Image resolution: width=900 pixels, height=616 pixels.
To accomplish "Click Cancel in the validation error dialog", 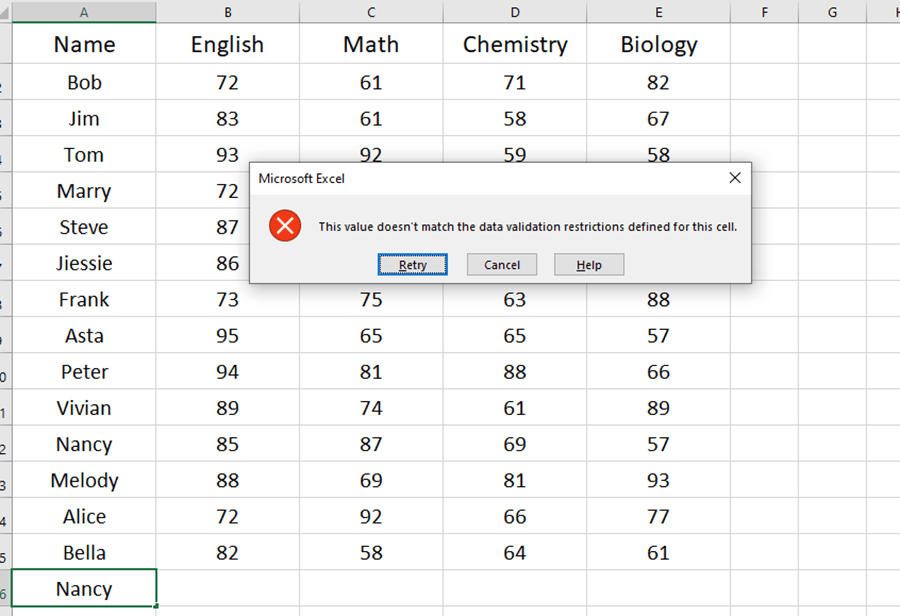I will [502, 265].
